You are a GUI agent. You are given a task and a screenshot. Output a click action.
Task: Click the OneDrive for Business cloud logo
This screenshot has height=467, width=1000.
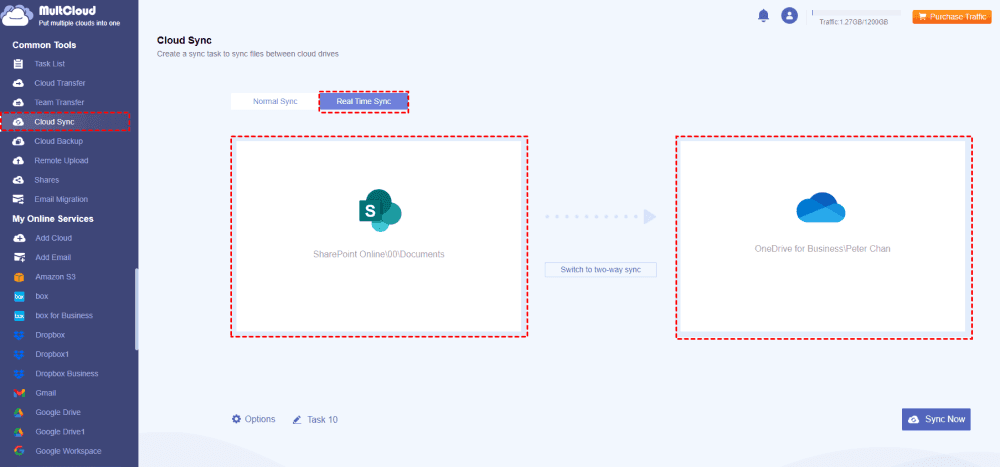pos(821,208)
